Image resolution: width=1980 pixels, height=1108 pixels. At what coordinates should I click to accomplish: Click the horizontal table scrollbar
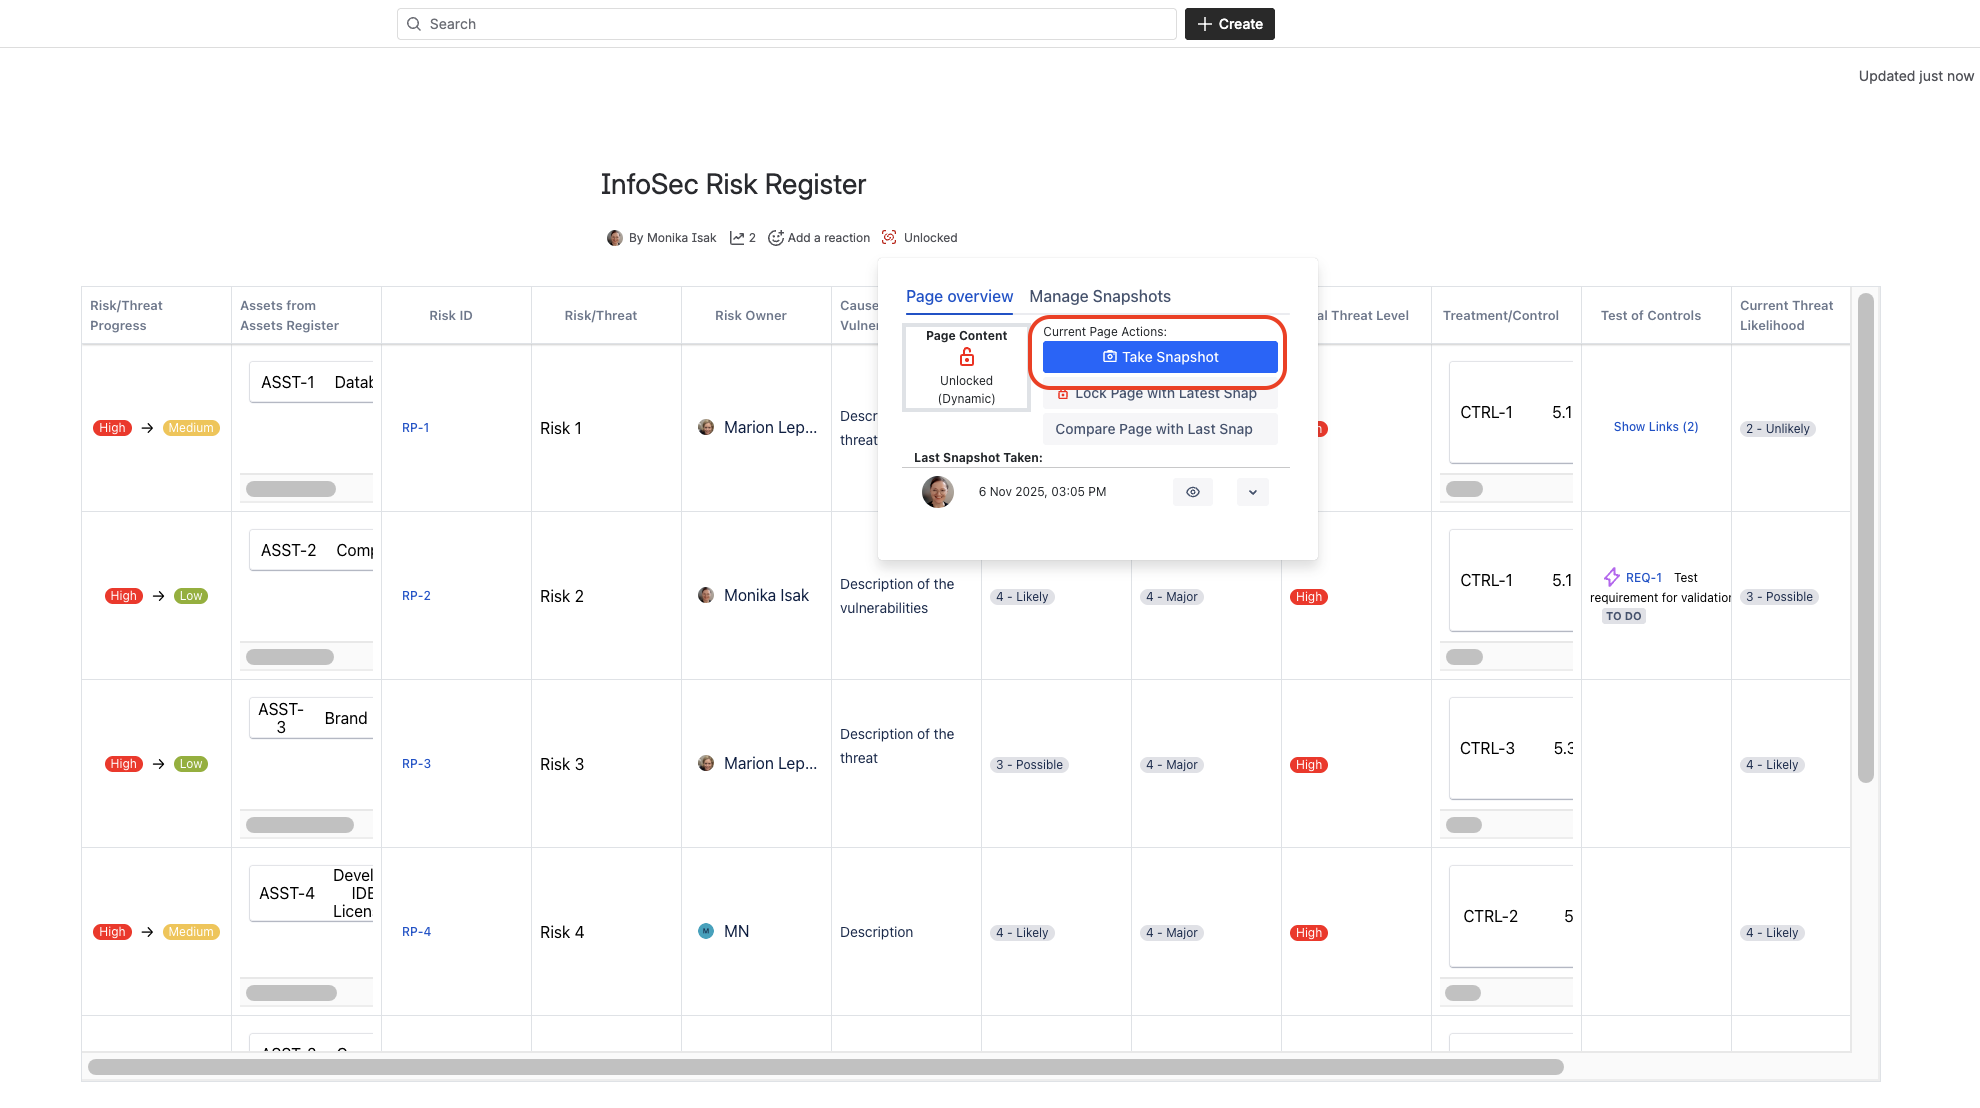(x=825, y=1067)
